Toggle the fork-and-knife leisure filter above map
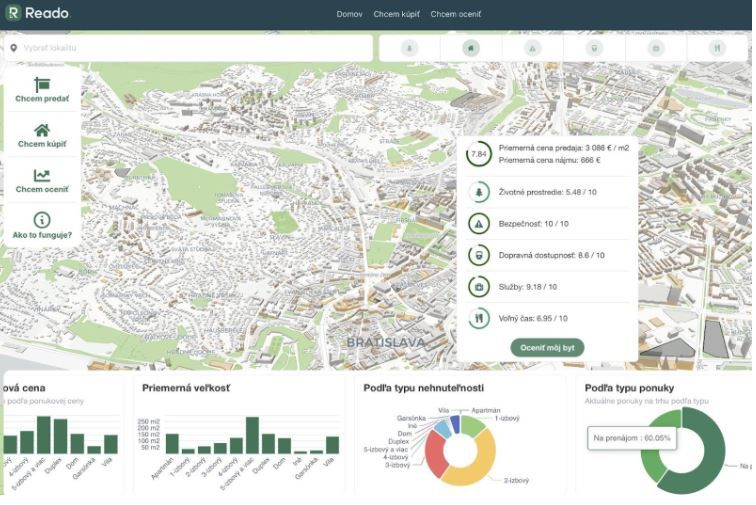The height and width of the screenshot is (505, 756). [x=716, y=48]
